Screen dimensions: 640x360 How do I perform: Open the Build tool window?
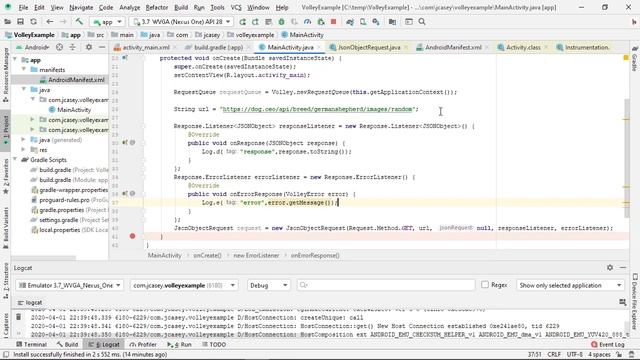pyautogui.click(x=67, y=344)
